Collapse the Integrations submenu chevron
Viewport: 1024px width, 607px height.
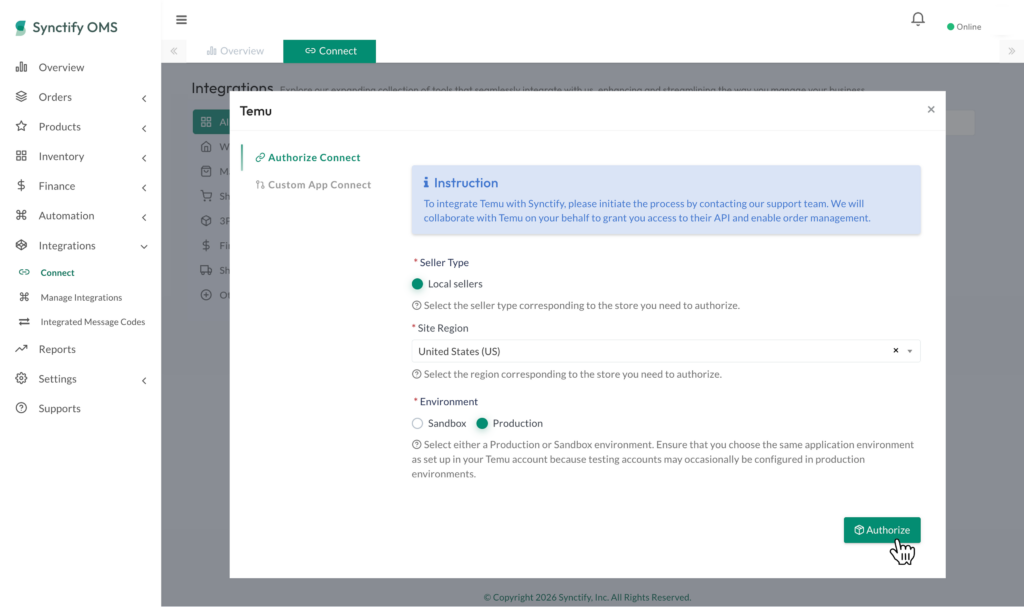[x=144, y=247]
